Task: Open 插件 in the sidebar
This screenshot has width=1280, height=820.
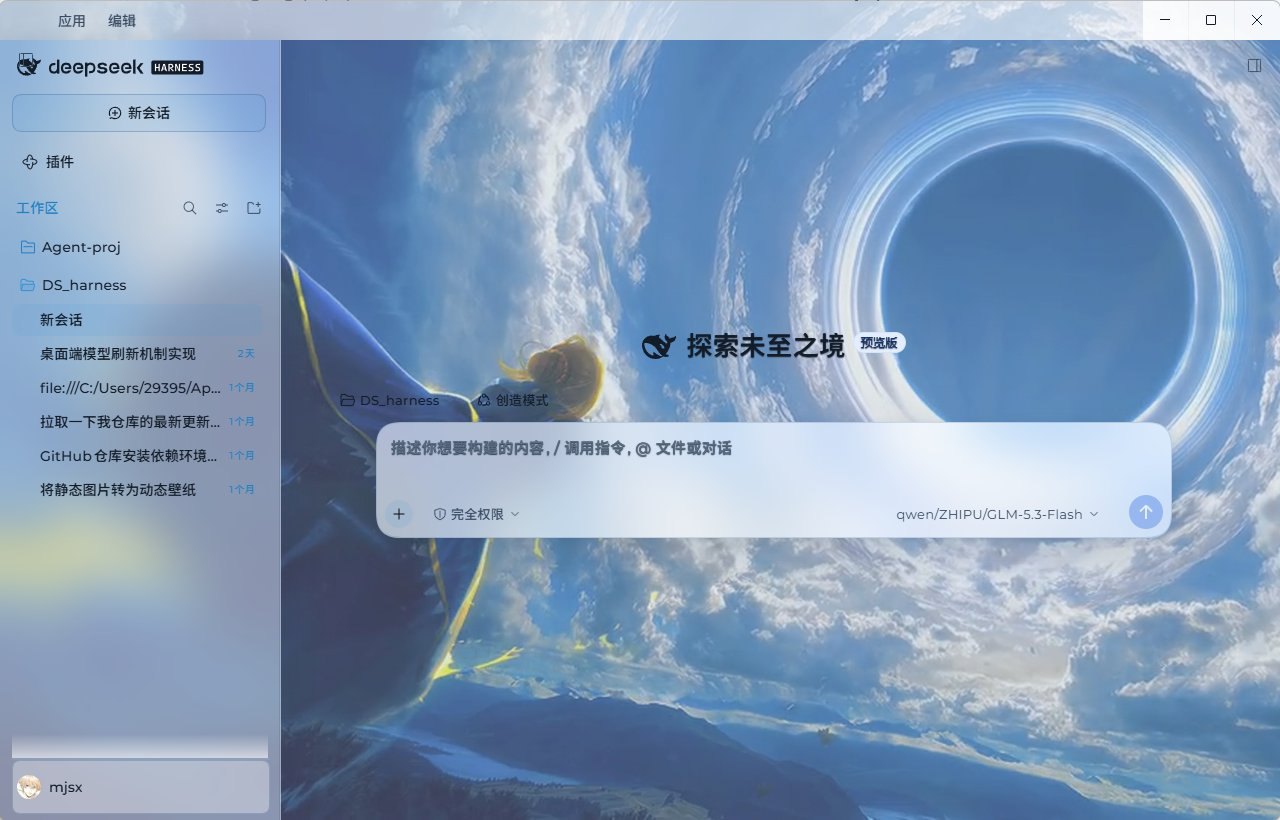Action: click(x=139, y=162)
